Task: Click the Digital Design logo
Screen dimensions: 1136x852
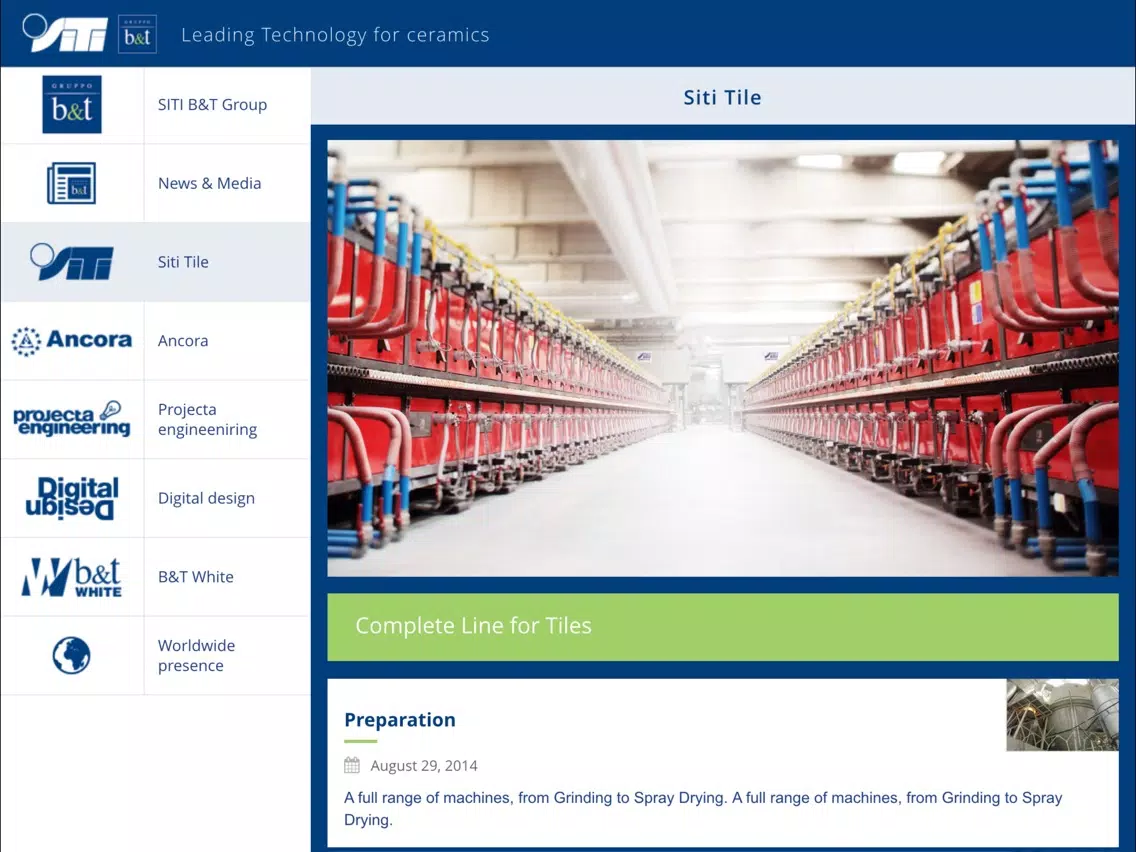Action: [x=72, y=498]
